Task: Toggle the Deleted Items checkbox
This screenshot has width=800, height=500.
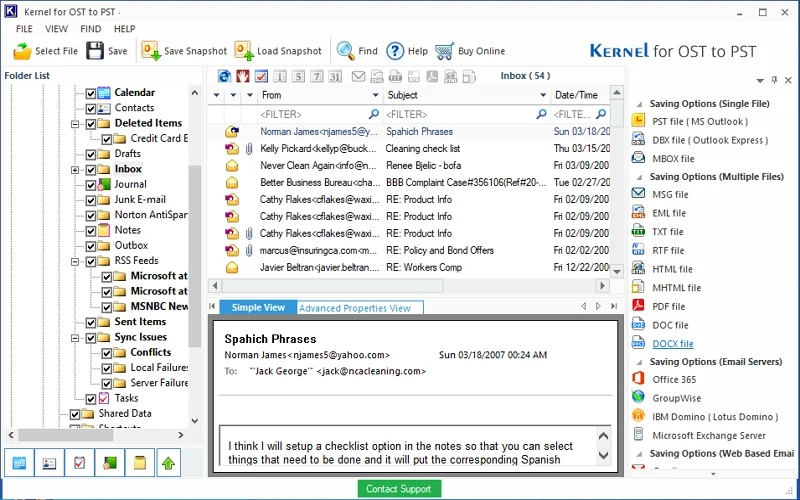Action: click(91, 123)
